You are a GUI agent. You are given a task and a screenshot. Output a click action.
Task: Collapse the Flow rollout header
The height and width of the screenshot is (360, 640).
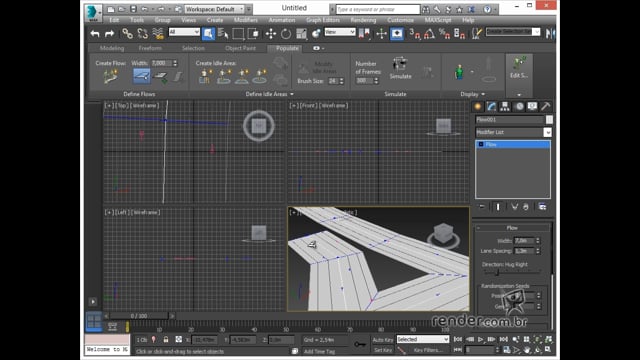click(x=512, y=228)
